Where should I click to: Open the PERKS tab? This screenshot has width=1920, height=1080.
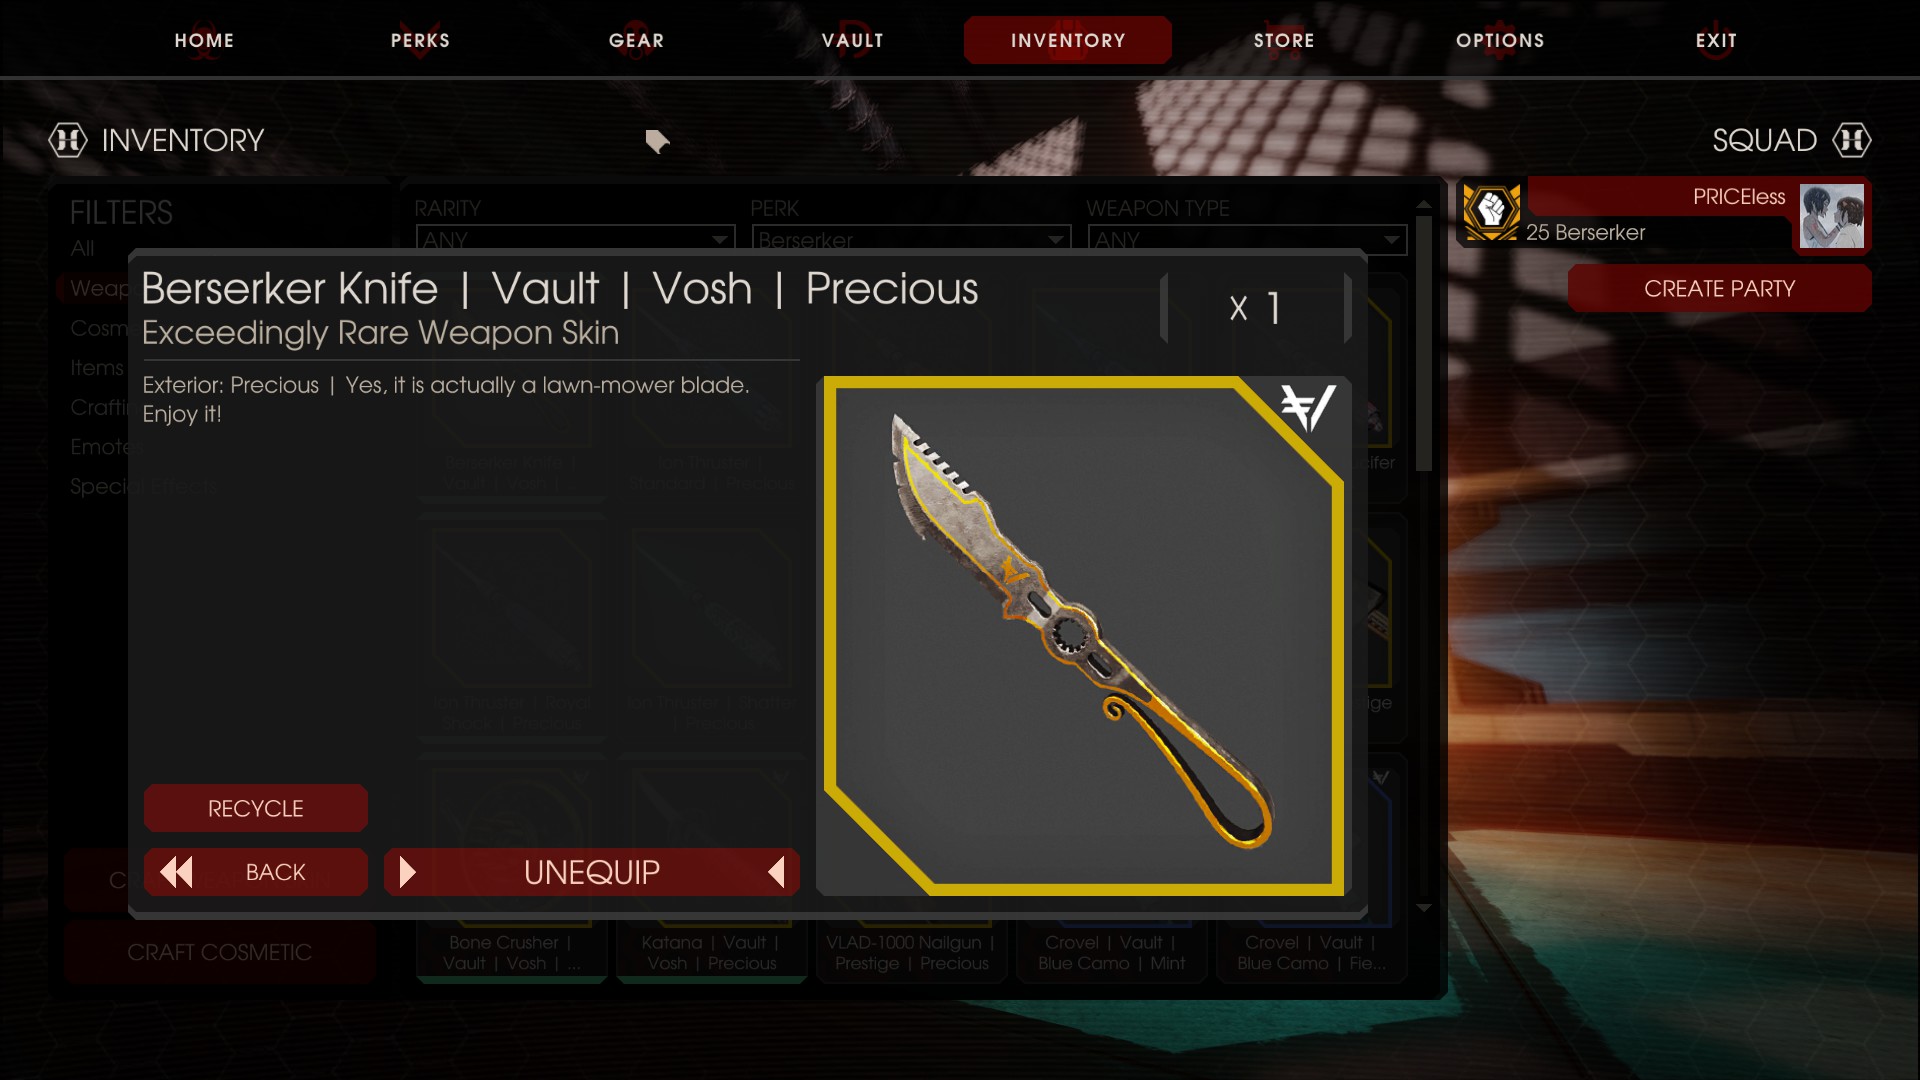pyautogui.click(x=420, y=40)
